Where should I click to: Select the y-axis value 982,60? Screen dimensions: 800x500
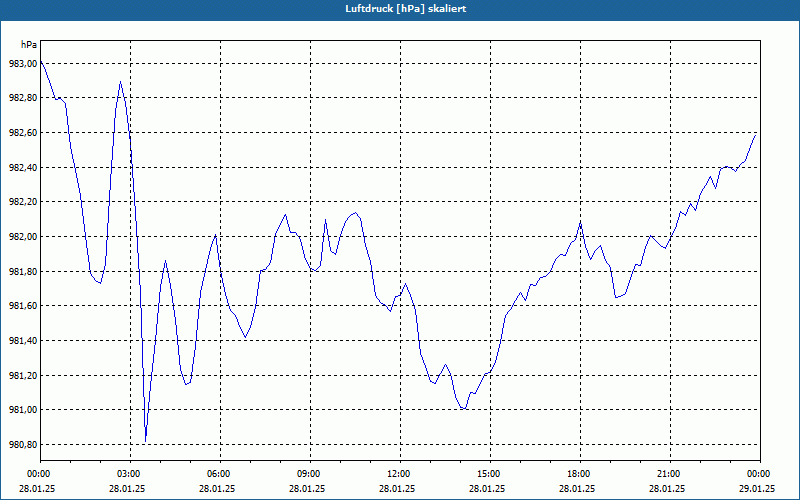pyautogui.click(x=22, y=133)
